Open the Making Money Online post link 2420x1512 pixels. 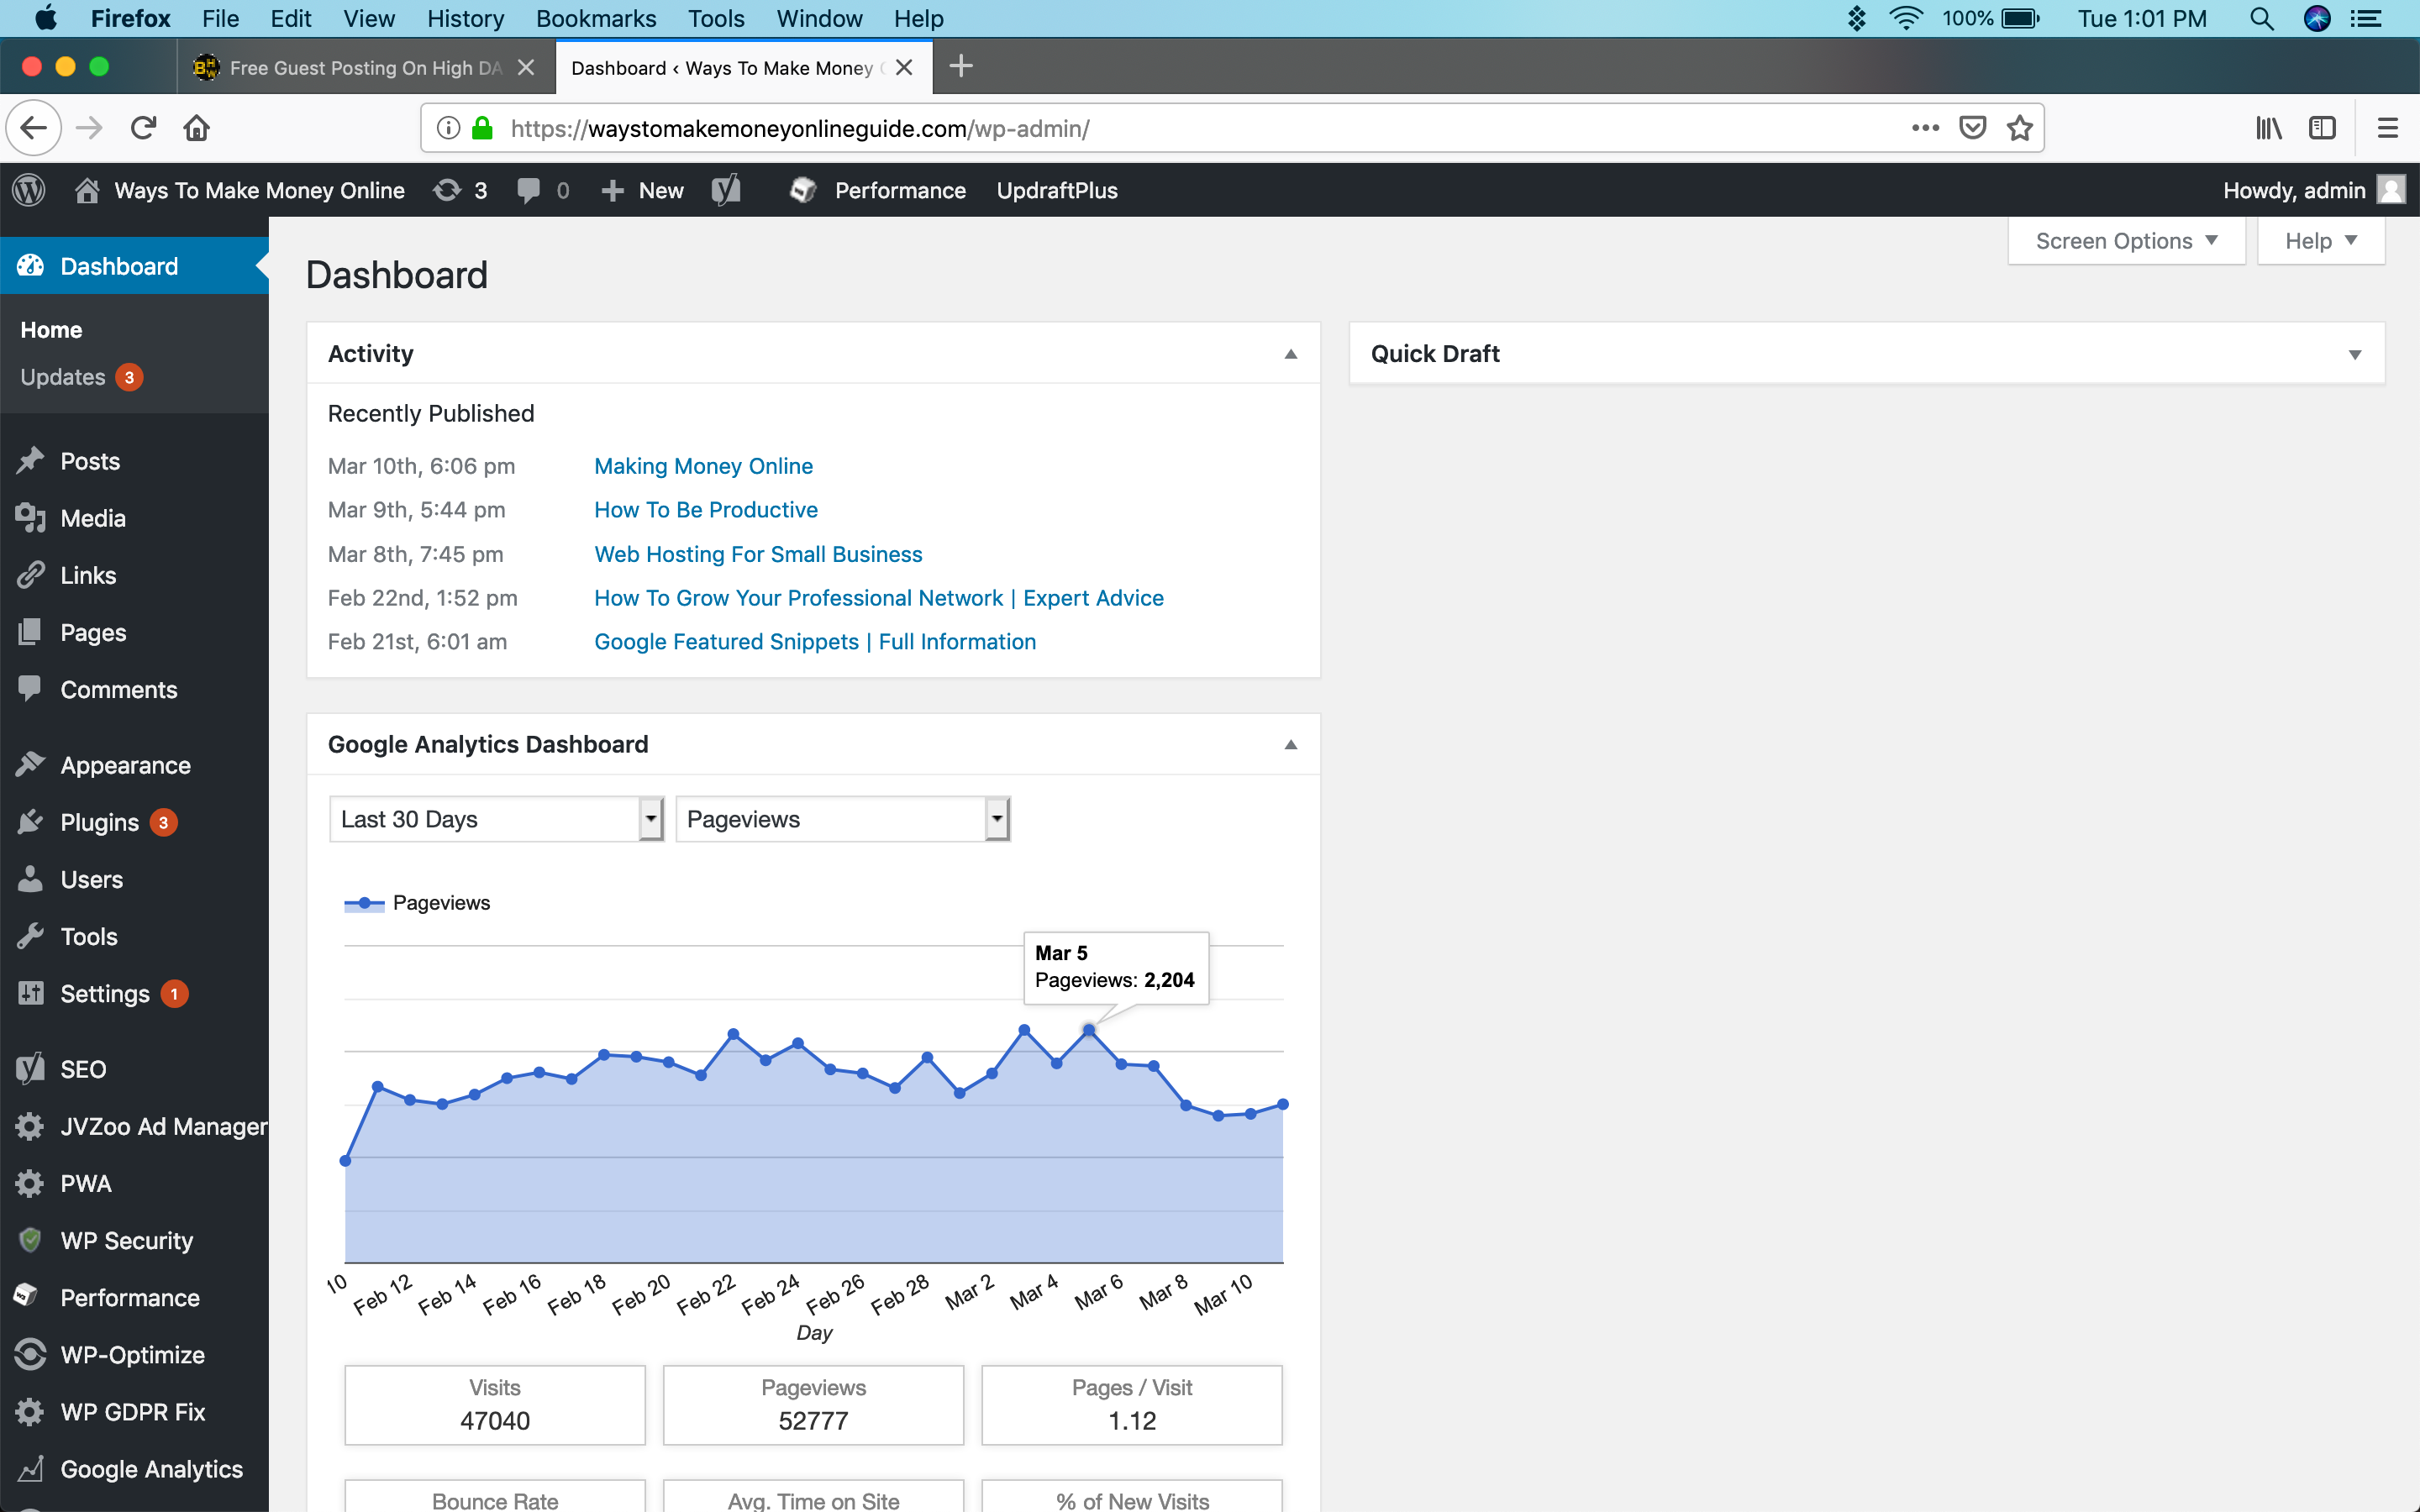(x=703, y=466)
